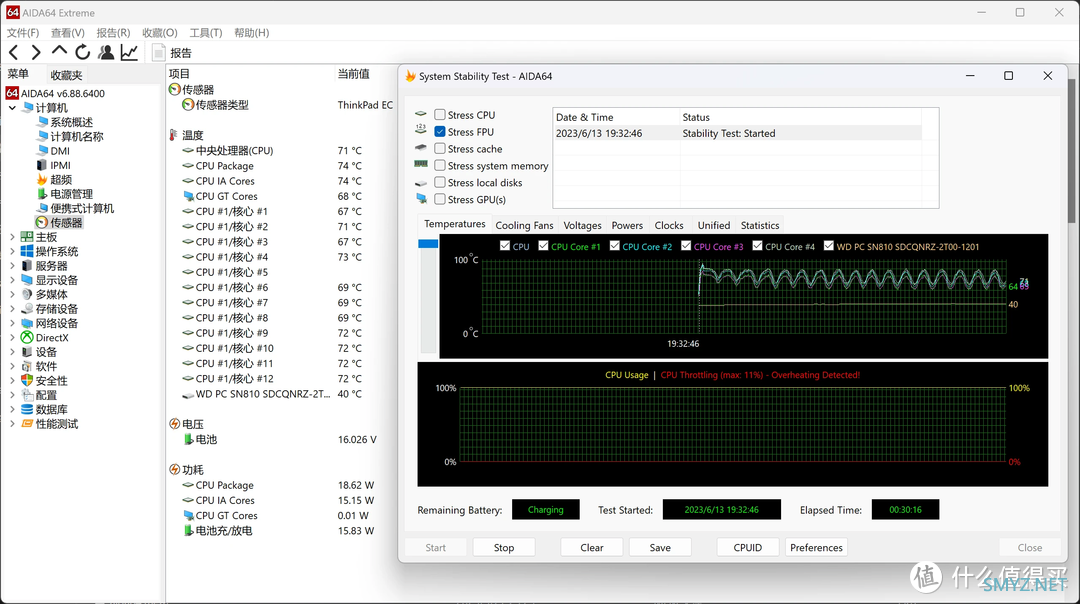The height and width of the screenshot is (604, 1080).
Task: Collapse the 计算机 tree node
Action: [x=12, y=107]
